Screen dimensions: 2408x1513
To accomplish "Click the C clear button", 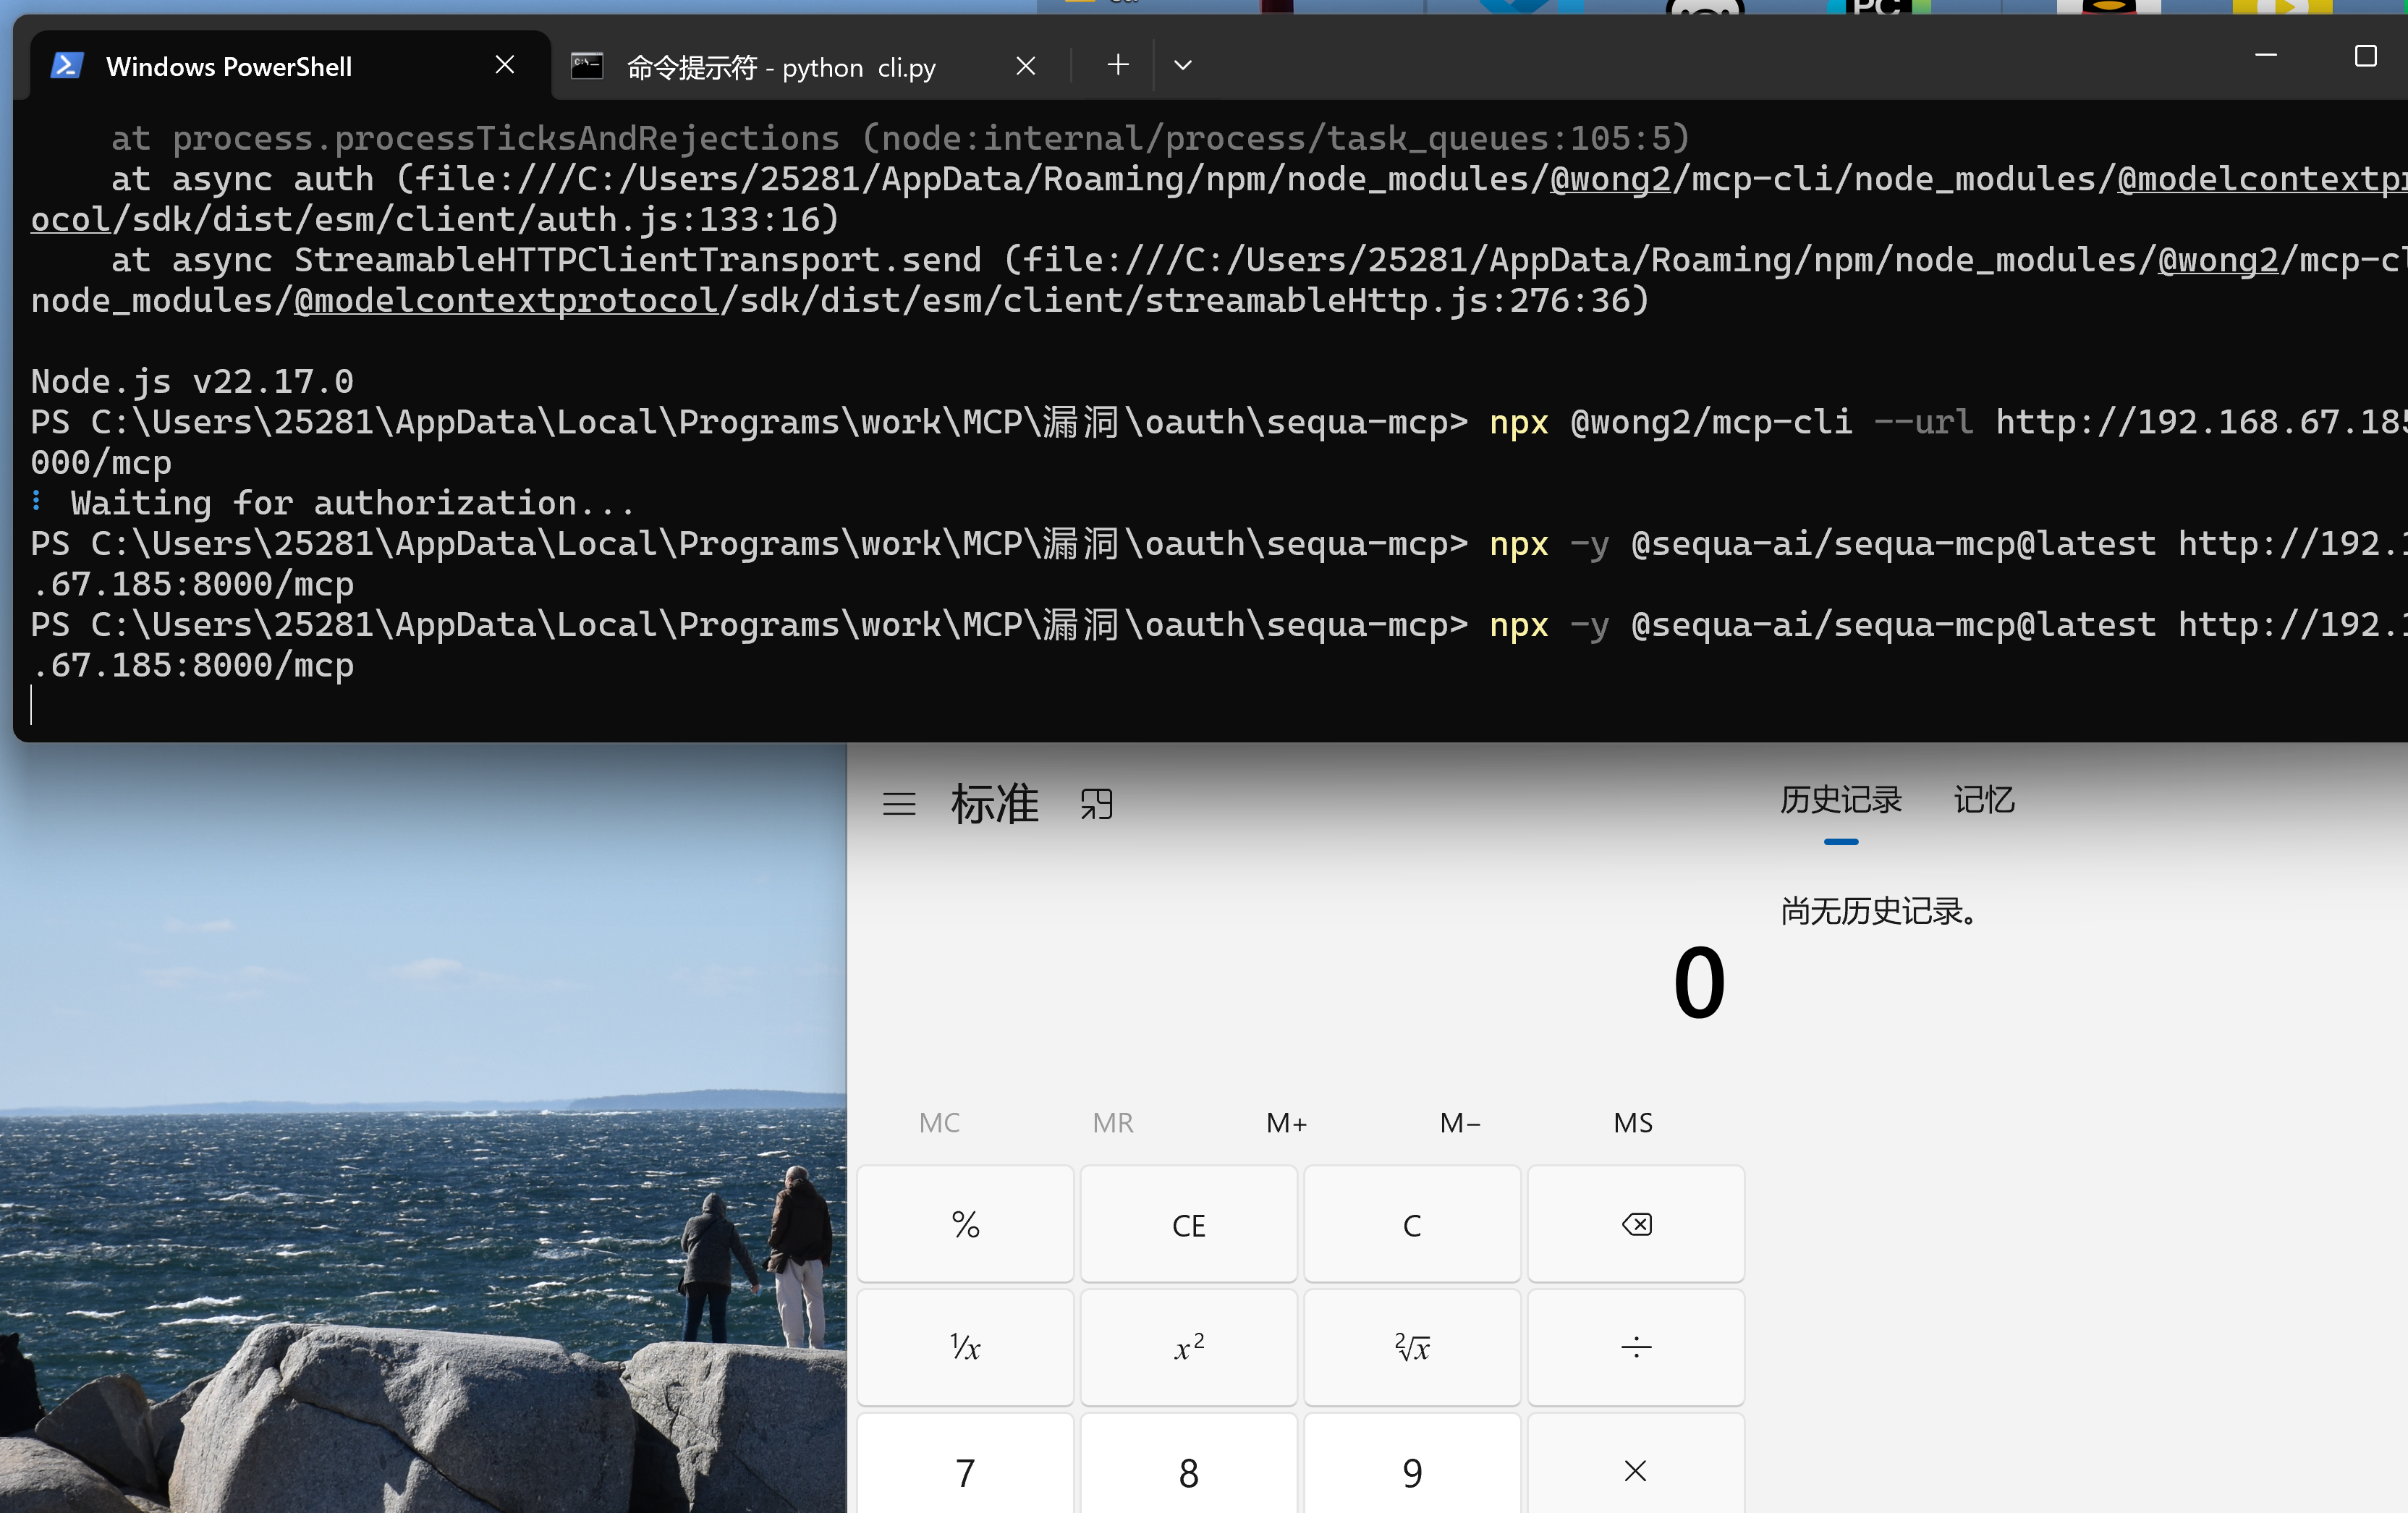I will 1412,1225.
